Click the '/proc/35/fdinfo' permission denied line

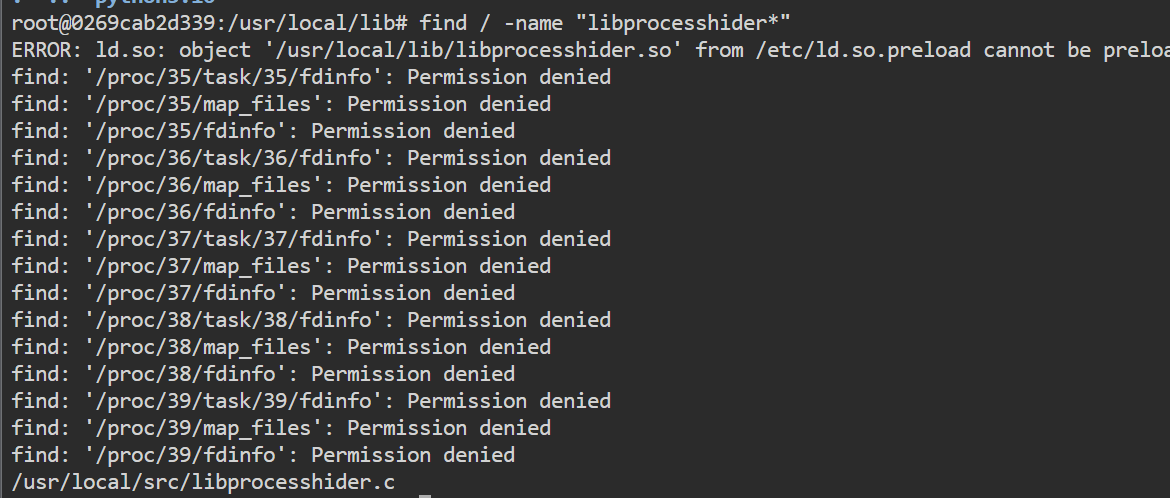263,131
